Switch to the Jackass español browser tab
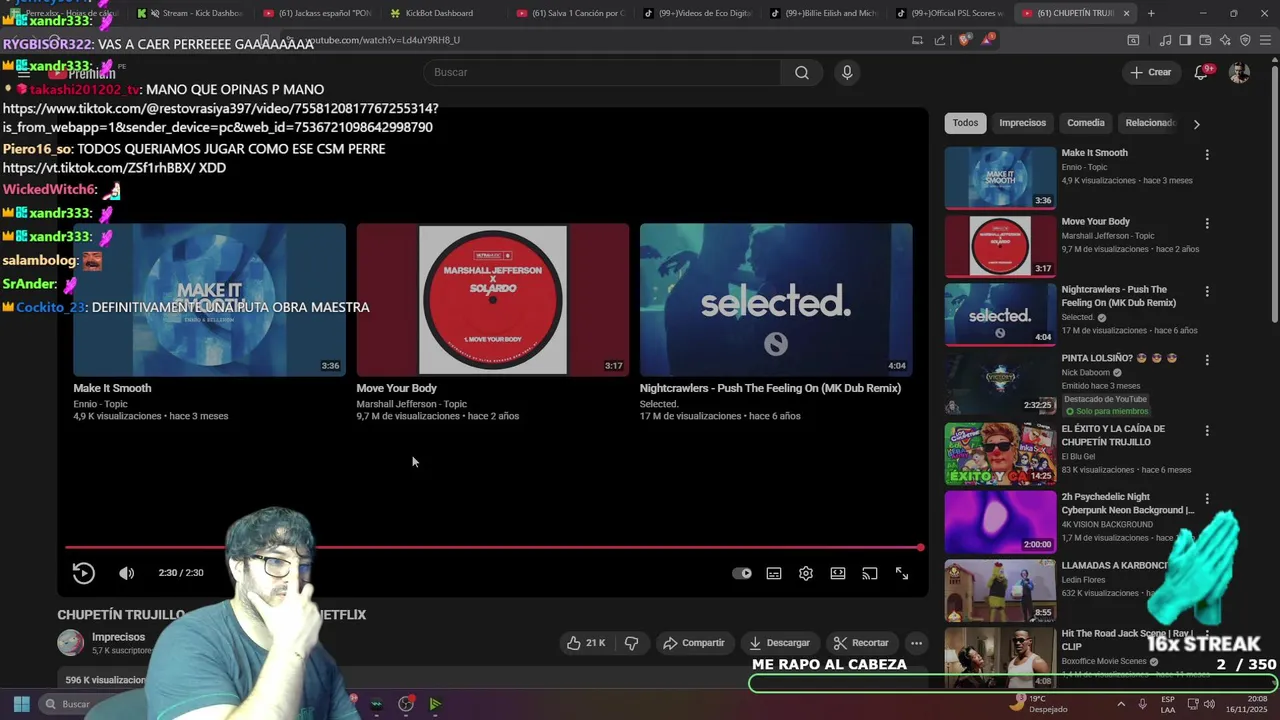The height and width of the screenshot is (720, 1280). click(318, 13)
